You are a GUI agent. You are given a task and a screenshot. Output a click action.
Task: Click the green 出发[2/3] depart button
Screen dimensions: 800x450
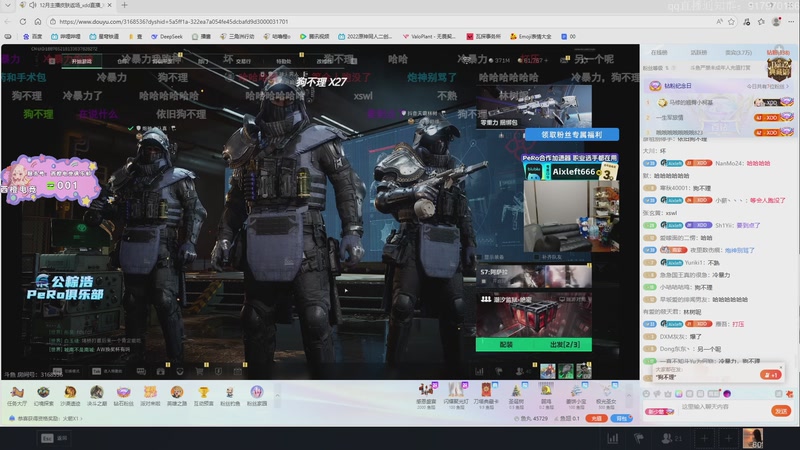point(565,345)
